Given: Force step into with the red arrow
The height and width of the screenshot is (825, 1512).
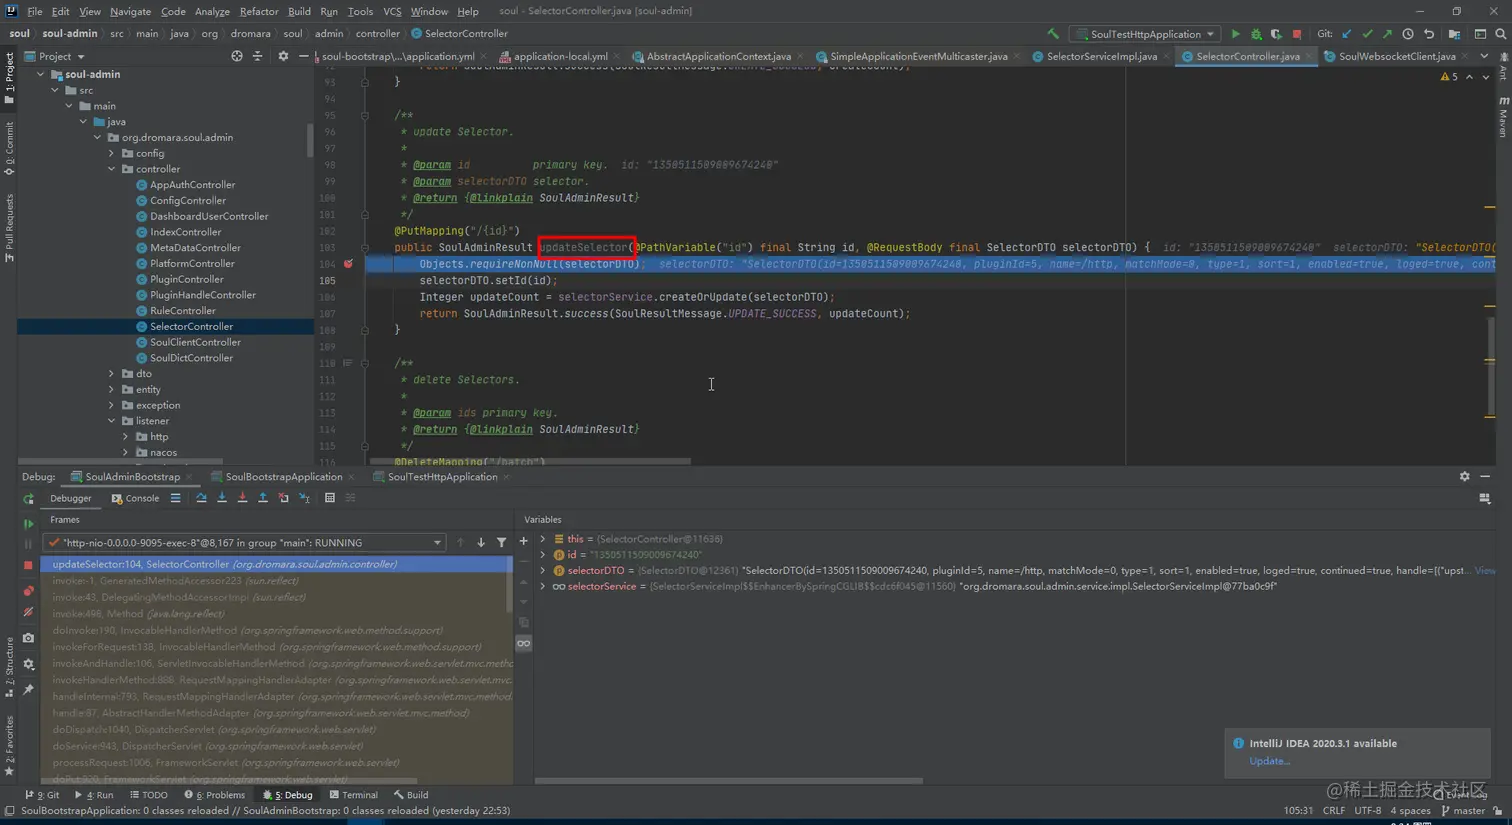Looking at the screenshot, I should click(x=242, y=498).
